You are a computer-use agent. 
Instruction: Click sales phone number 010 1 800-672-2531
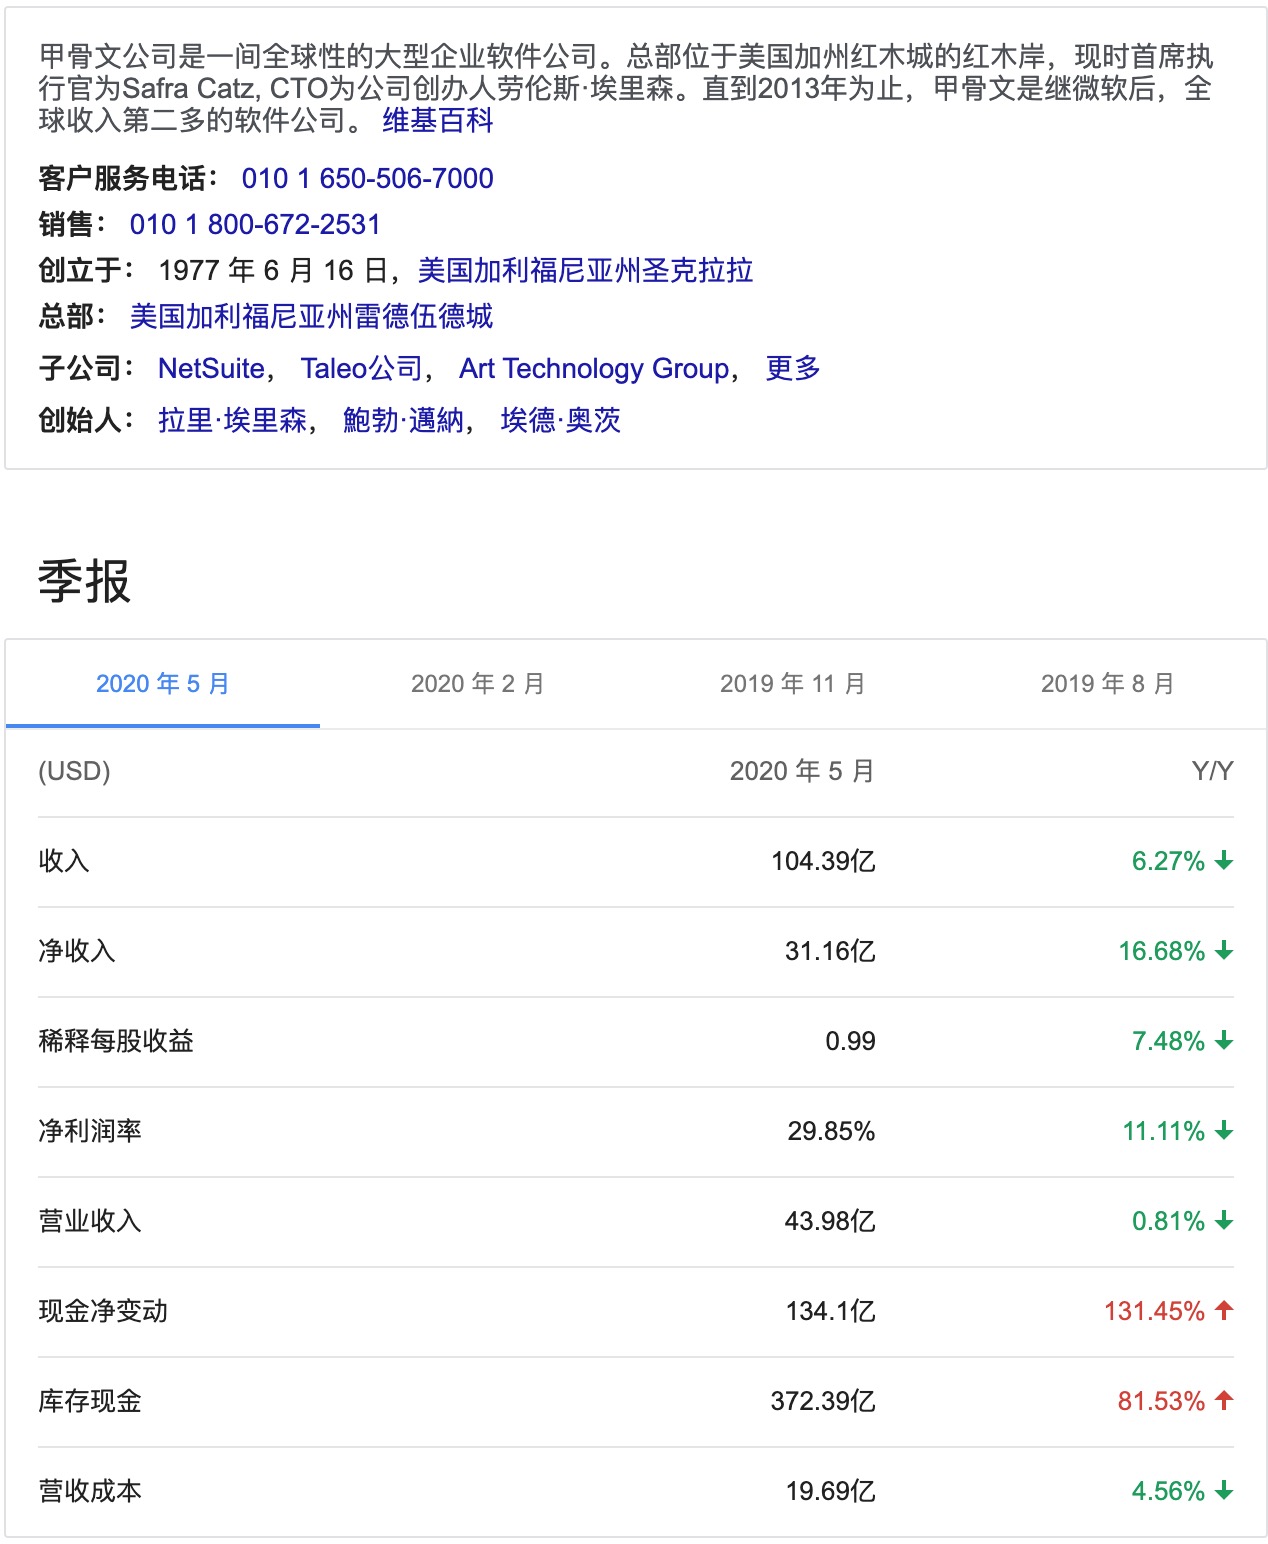tap(255, 224)
